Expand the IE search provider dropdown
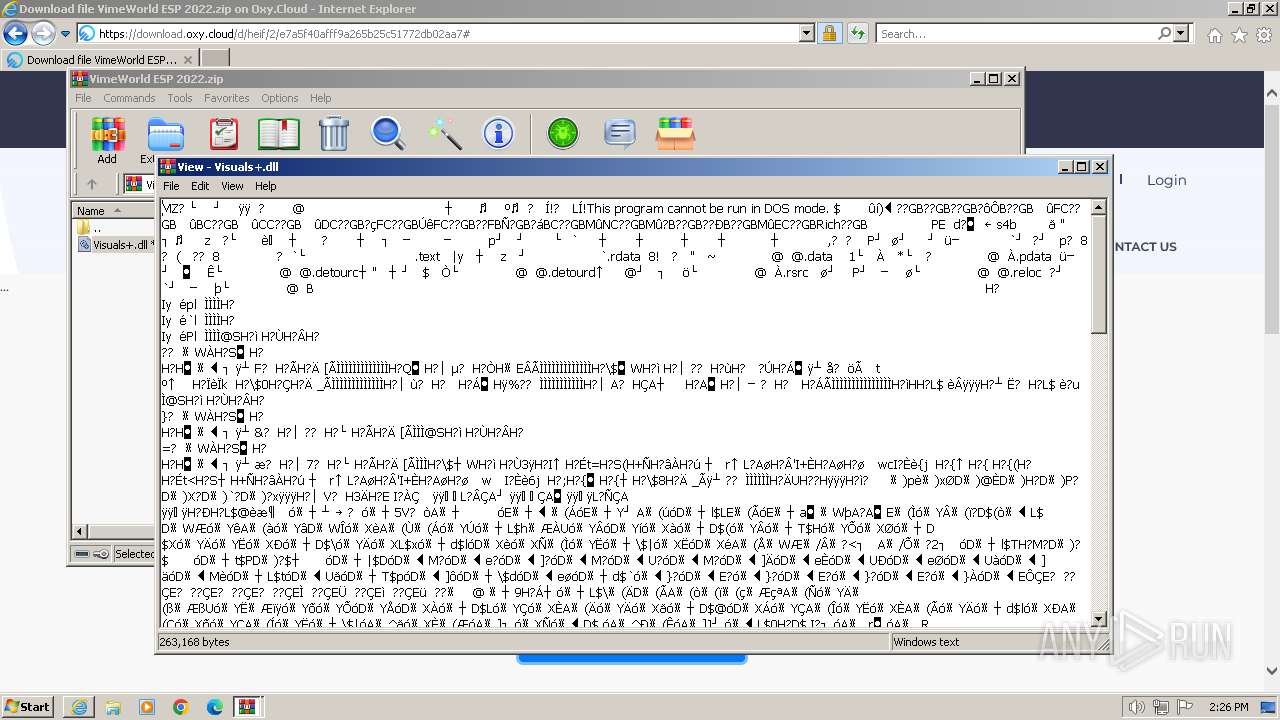The image size is (1280, 720). (x=1181, y=33)
